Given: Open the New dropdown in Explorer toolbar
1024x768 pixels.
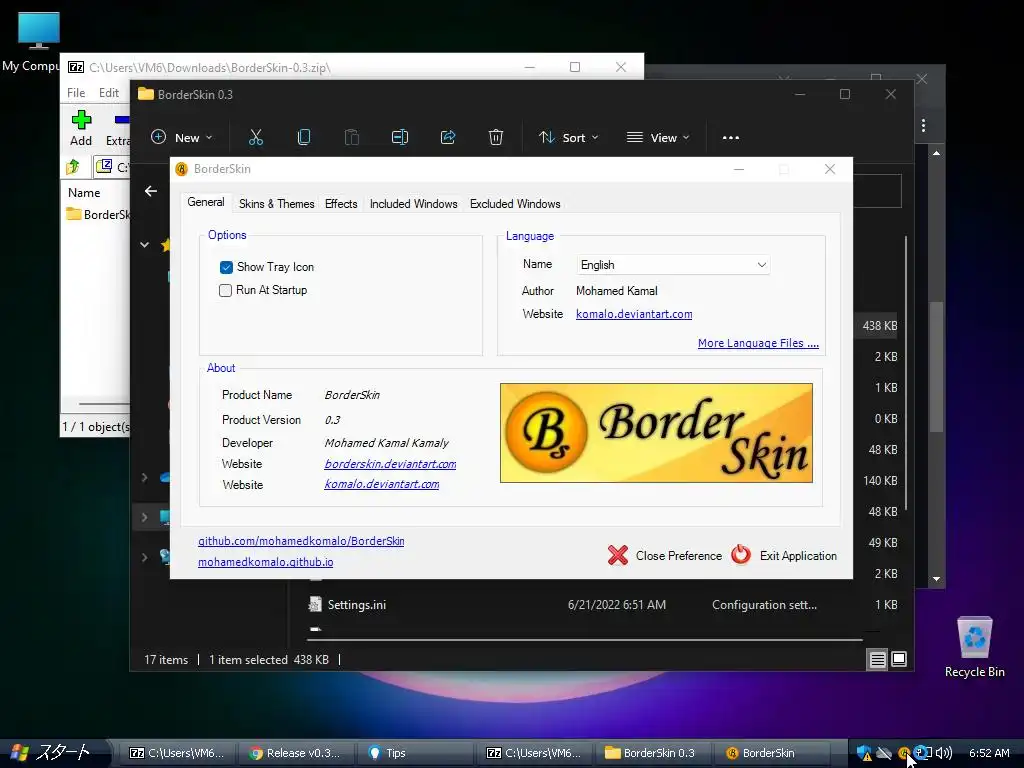Looking at the screenshot, I should (182, 137).
